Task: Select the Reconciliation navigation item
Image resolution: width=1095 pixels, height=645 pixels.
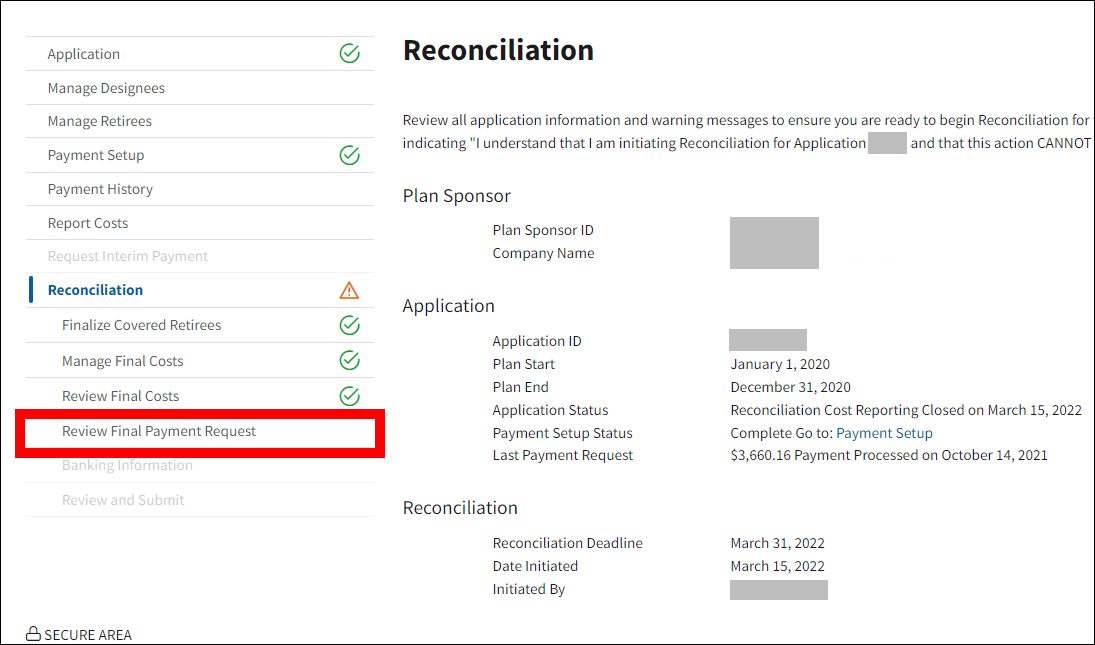Action: (x=95, y=290)
